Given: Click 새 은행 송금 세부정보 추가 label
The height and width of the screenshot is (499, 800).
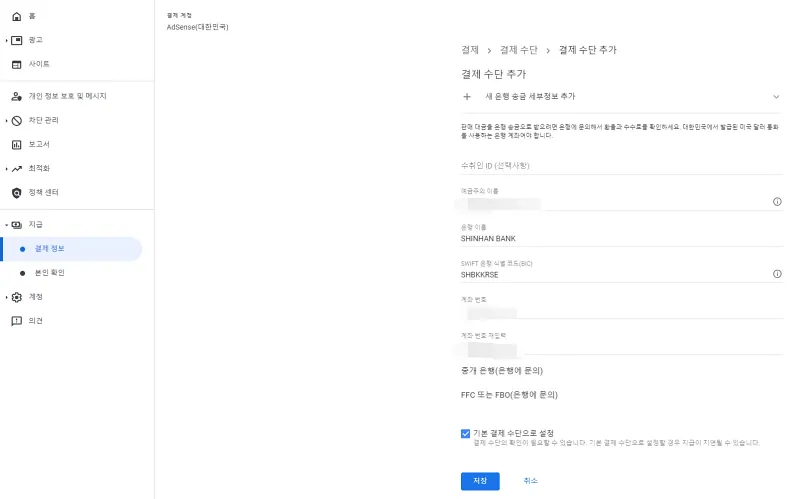Looking at the screenshot, I should point(530,96).
